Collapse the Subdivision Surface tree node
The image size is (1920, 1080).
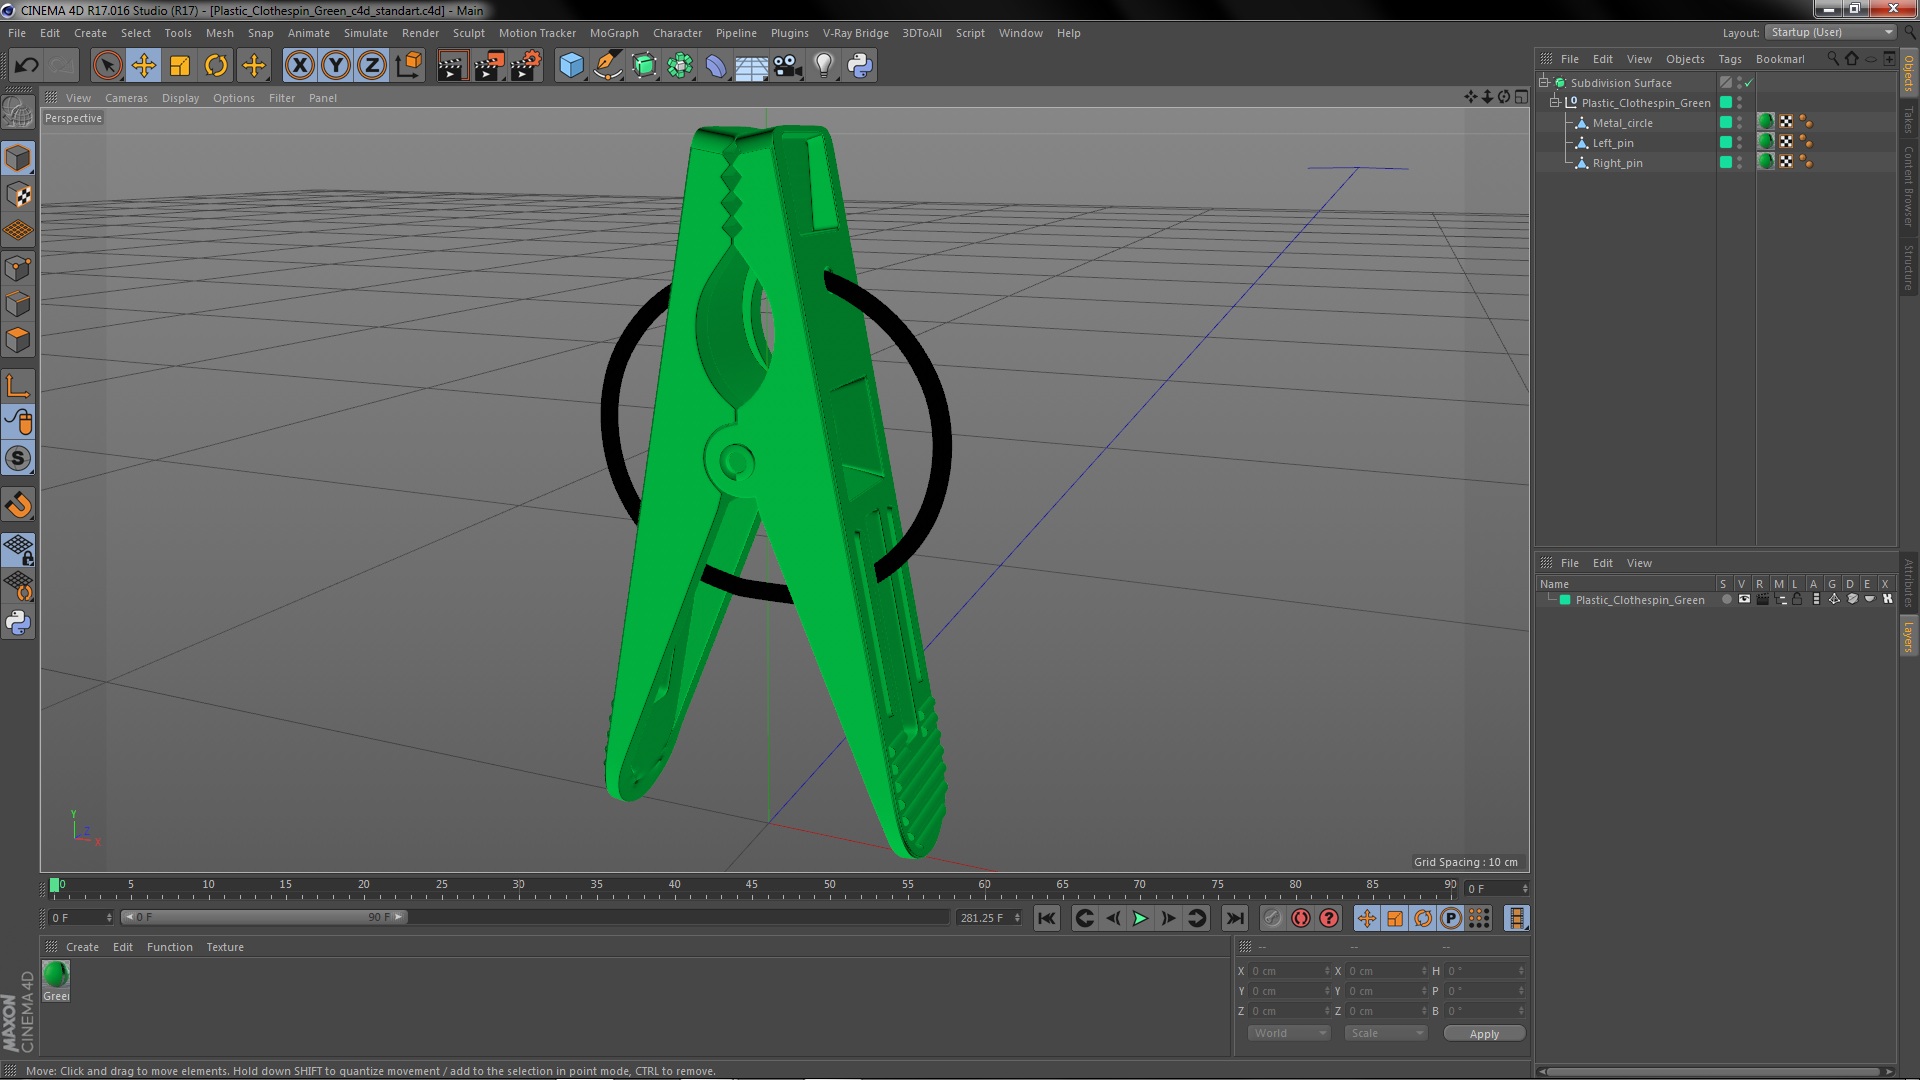[x=1544, y=83]
